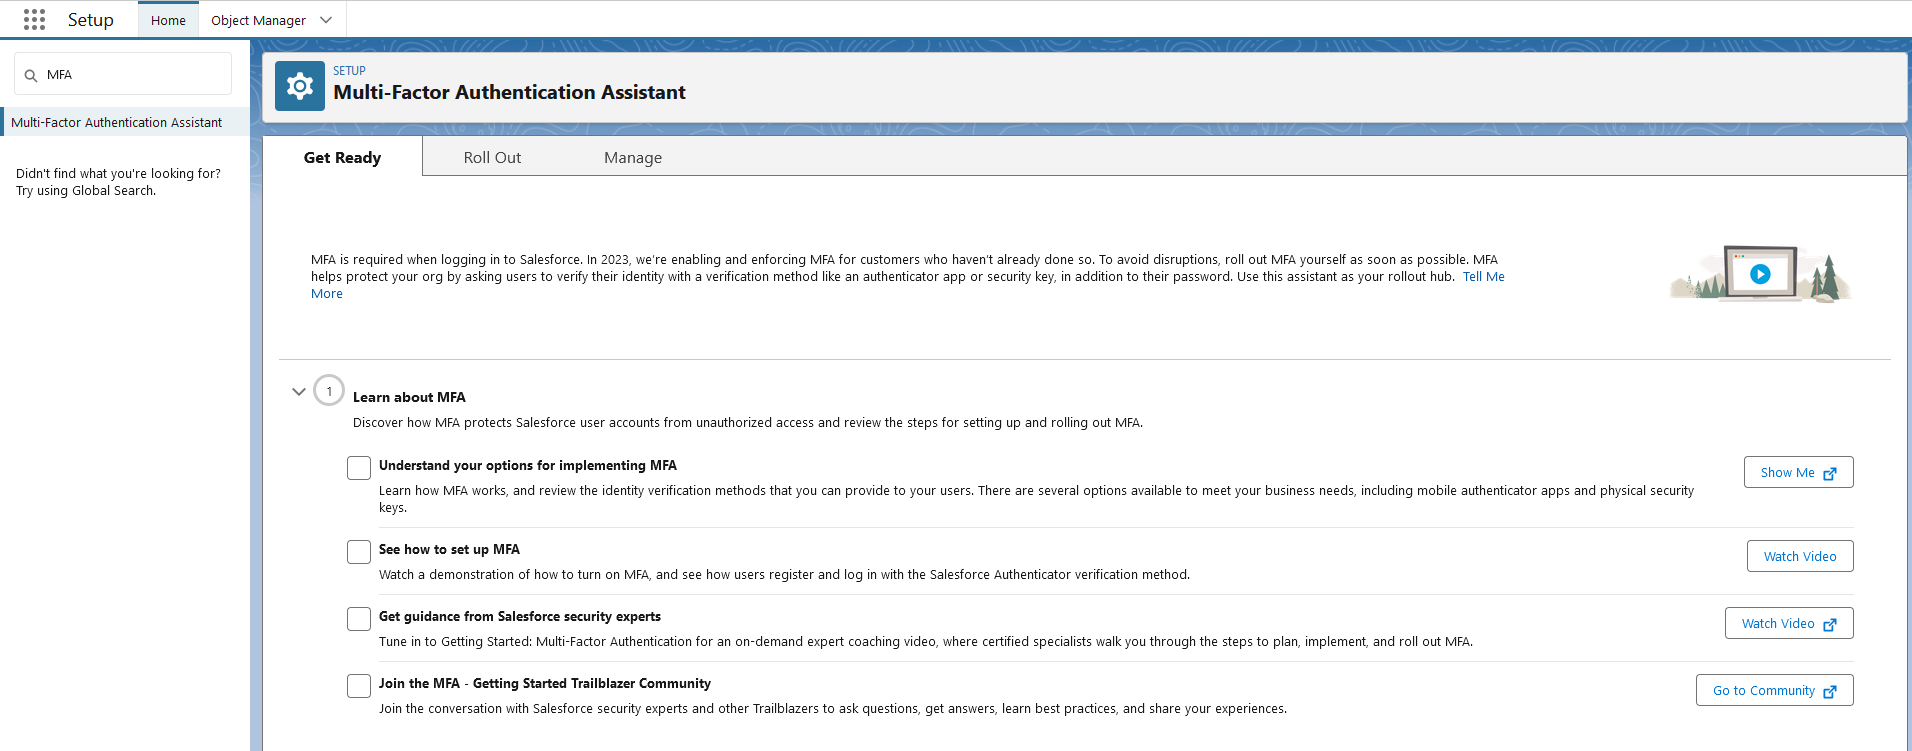
Task: Open the Object Manager dropdown arrow
Action: (326, 20)
